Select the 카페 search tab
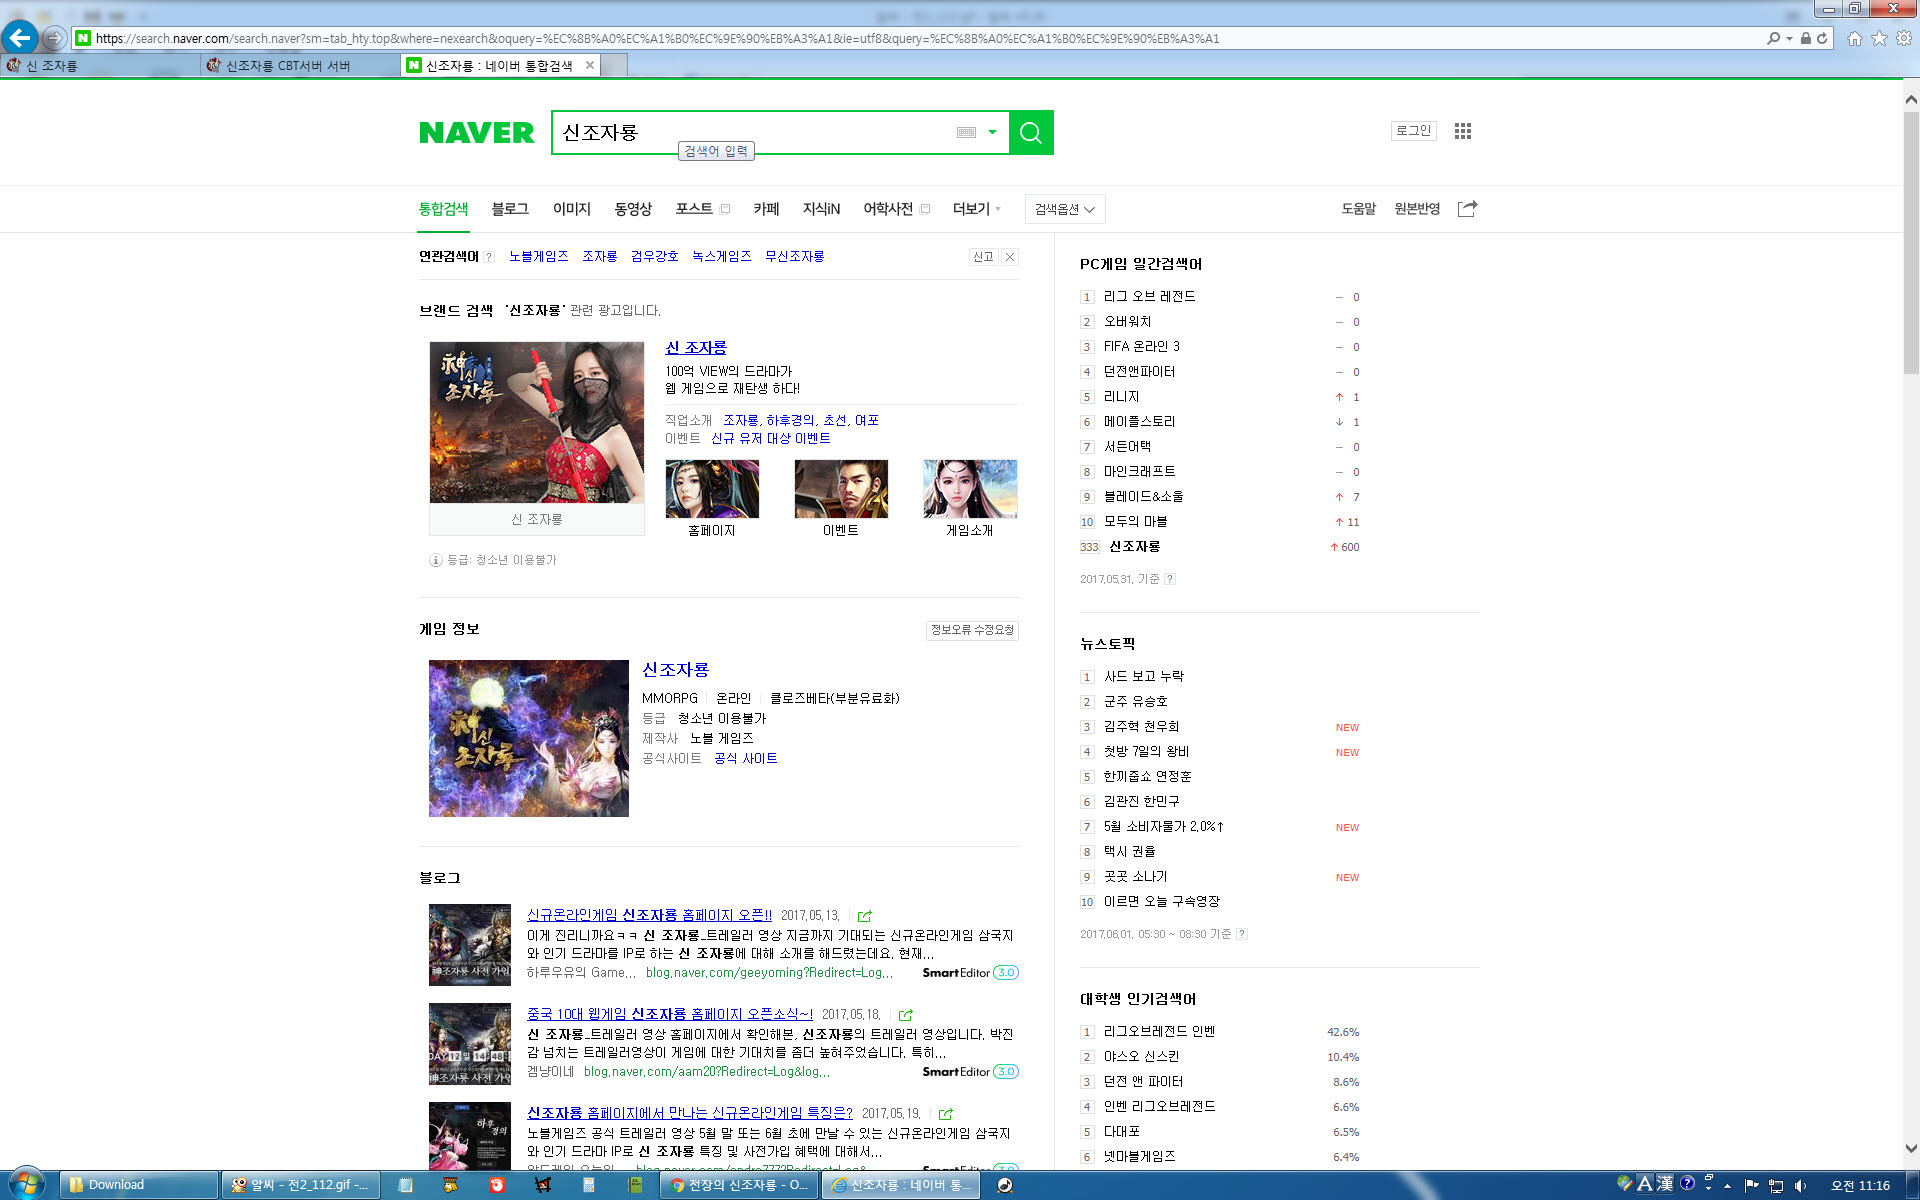This screenshot has width=1920, height=1200. tap(766, 208)
